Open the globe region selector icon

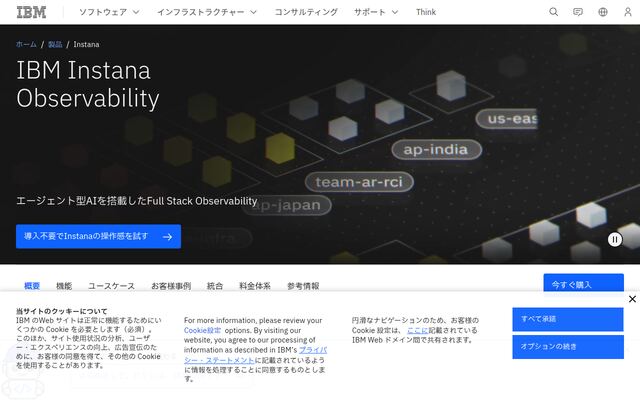coord(603,12)
